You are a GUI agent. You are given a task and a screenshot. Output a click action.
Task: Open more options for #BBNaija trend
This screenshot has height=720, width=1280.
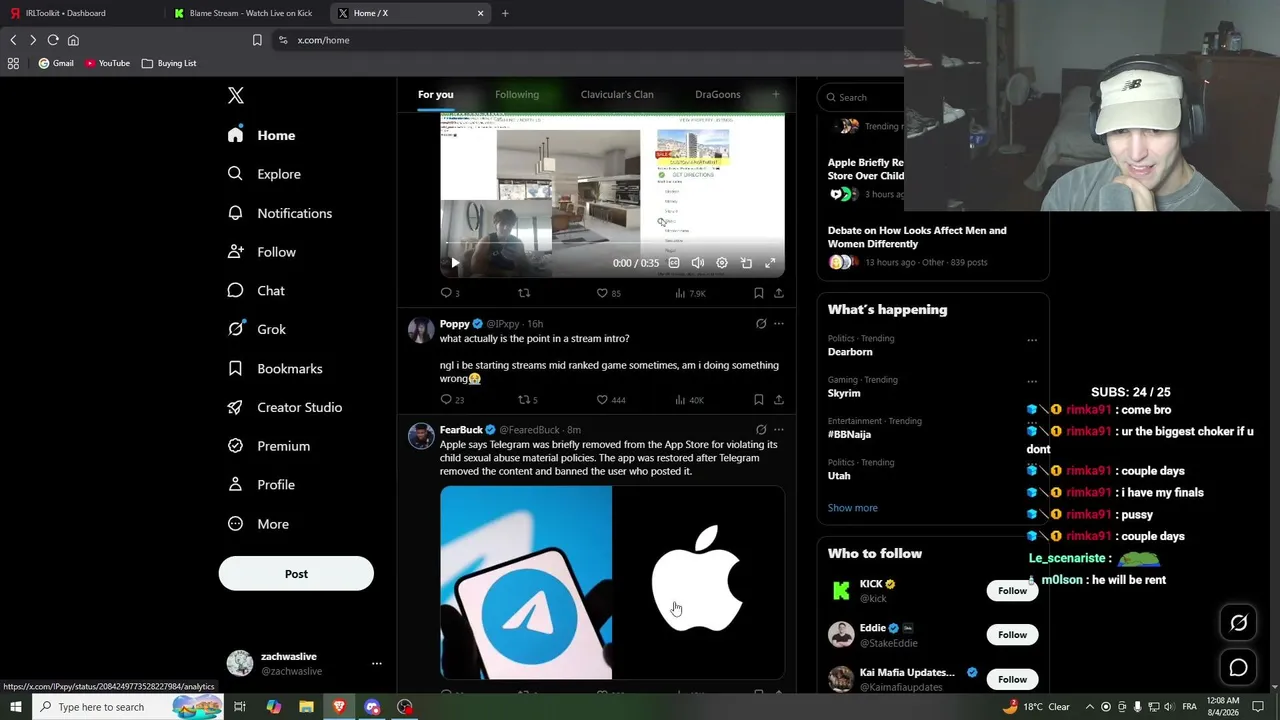(1032, 423)
